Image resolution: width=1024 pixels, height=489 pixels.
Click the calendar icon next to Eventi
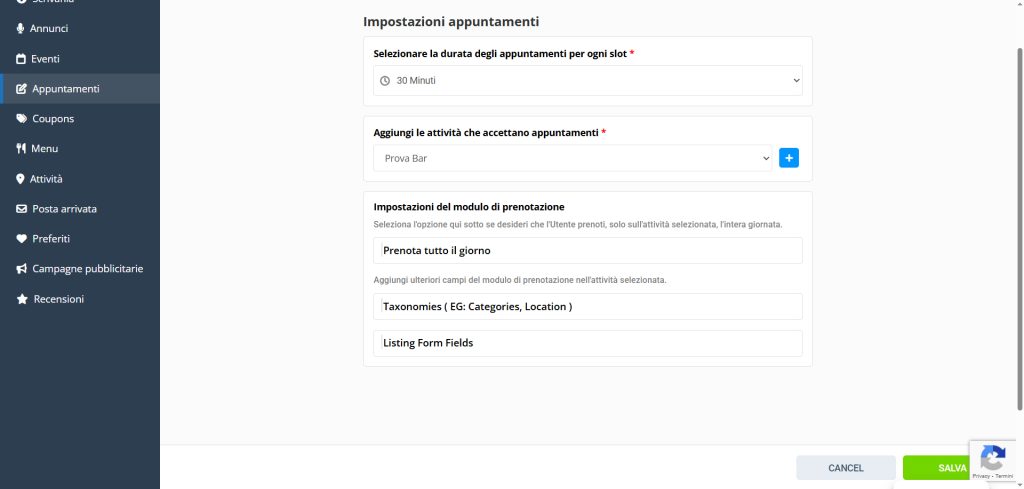(21, 59)
